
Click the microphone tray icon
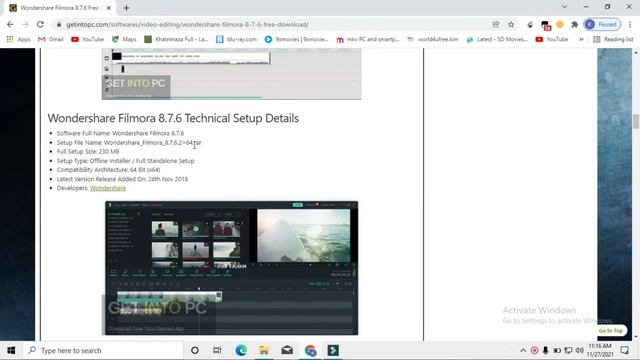pos(545,350)
